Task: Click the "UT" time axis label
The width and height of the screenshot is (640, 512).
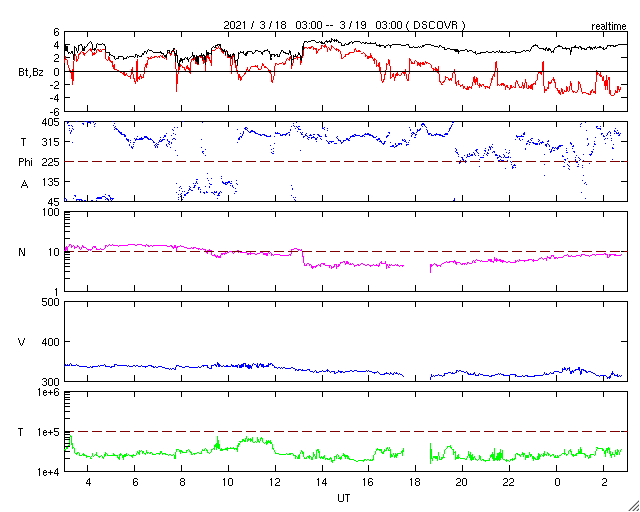Action: (344, 498)
